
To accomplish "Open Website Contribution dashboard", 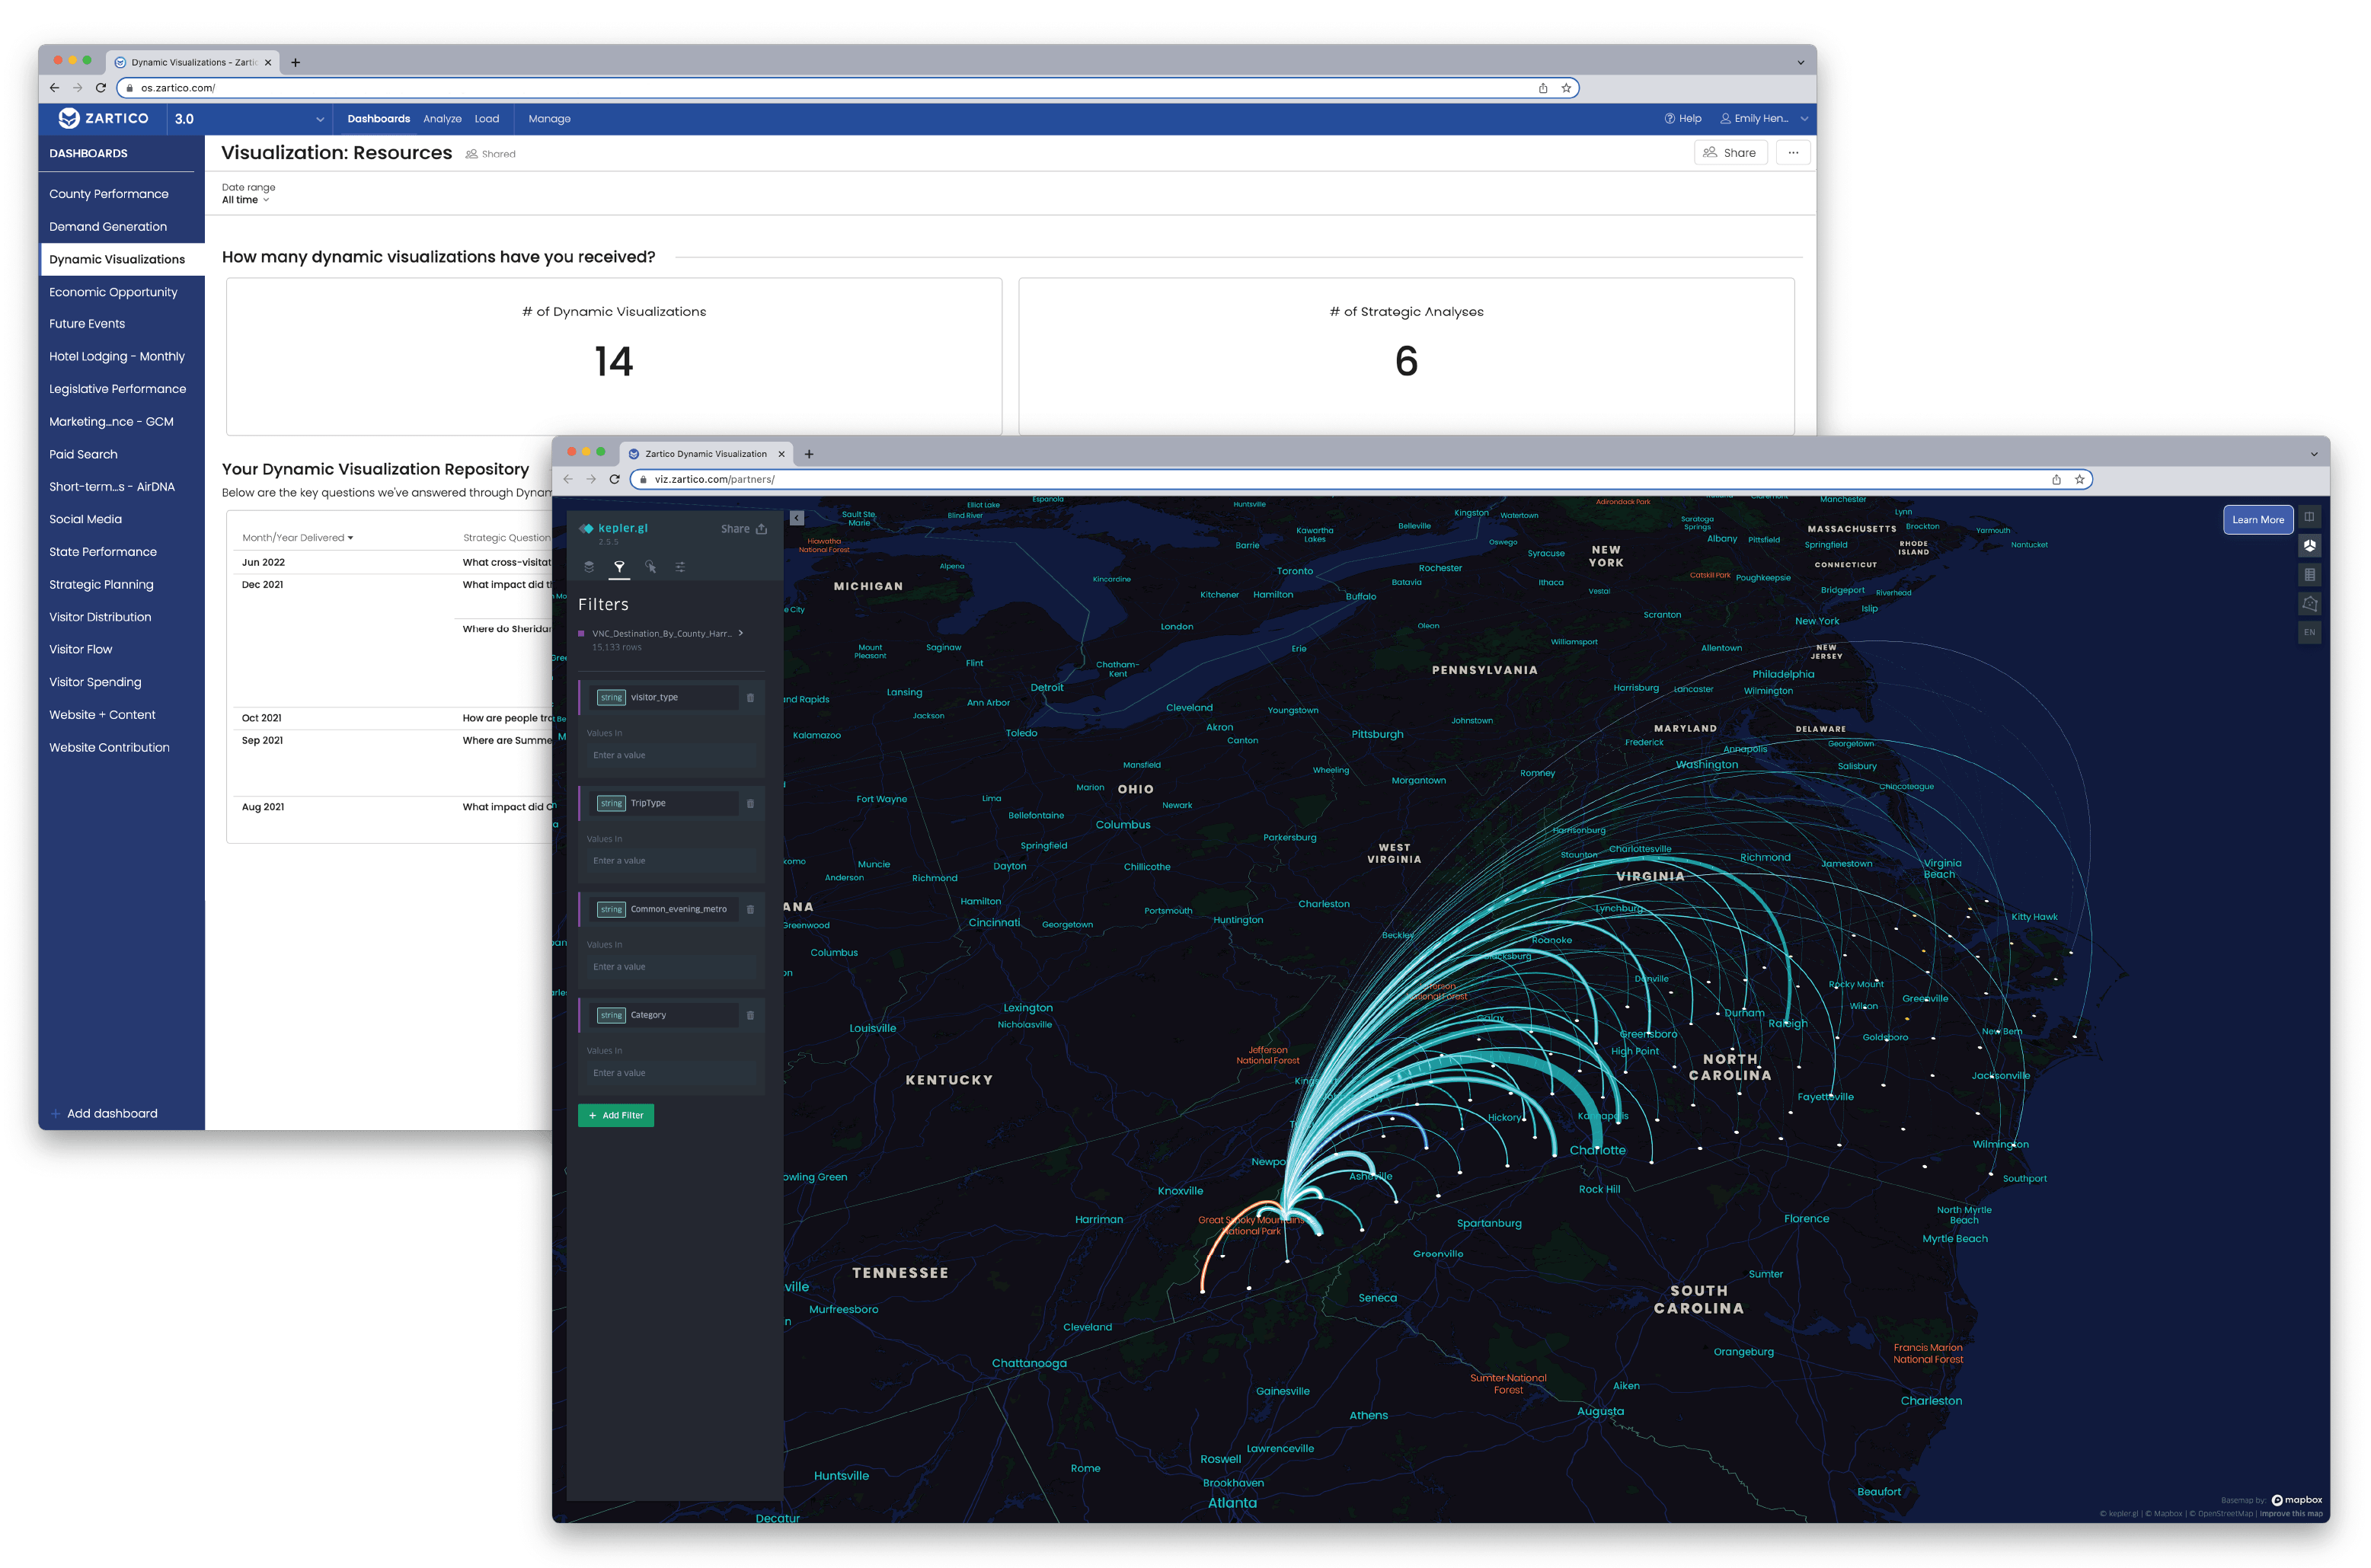I will tap(109, 748).
